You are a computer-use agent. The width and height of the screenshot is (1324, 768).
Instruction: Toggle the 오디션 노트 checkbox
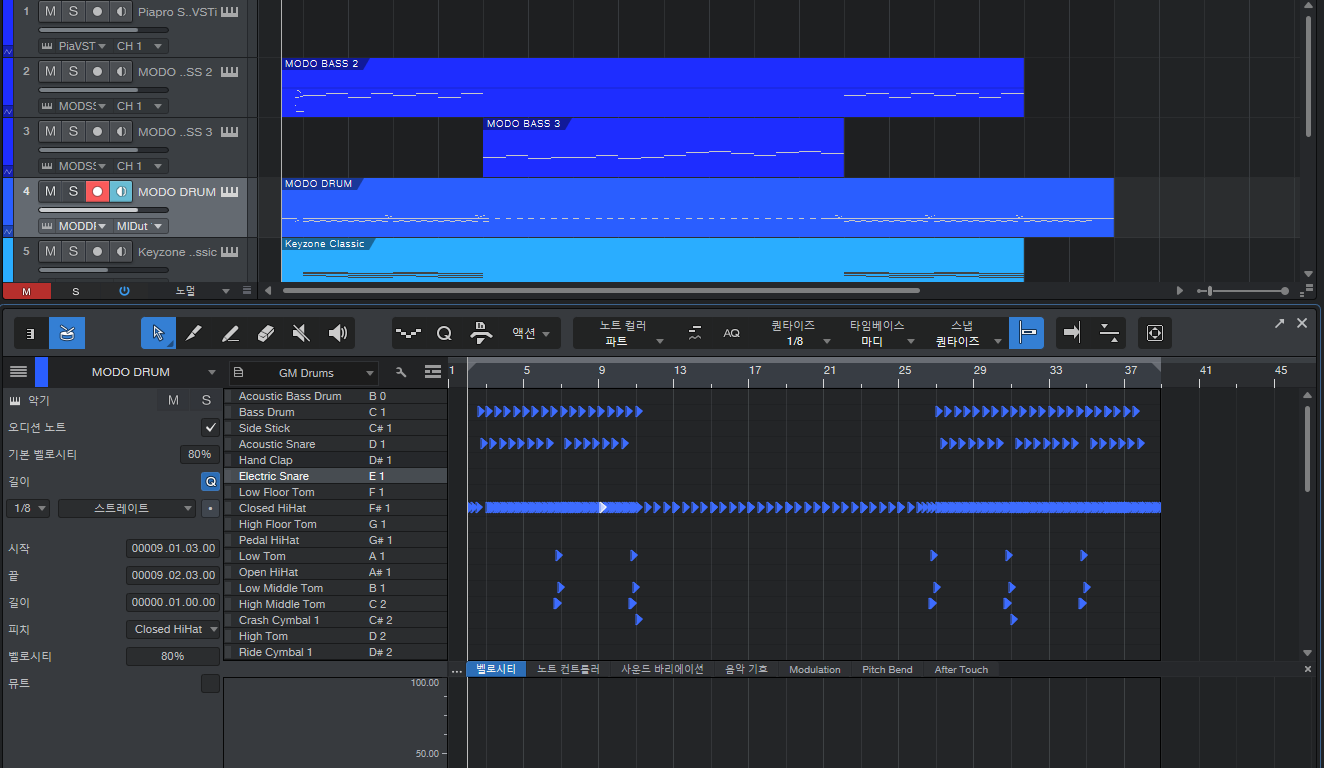210,427
